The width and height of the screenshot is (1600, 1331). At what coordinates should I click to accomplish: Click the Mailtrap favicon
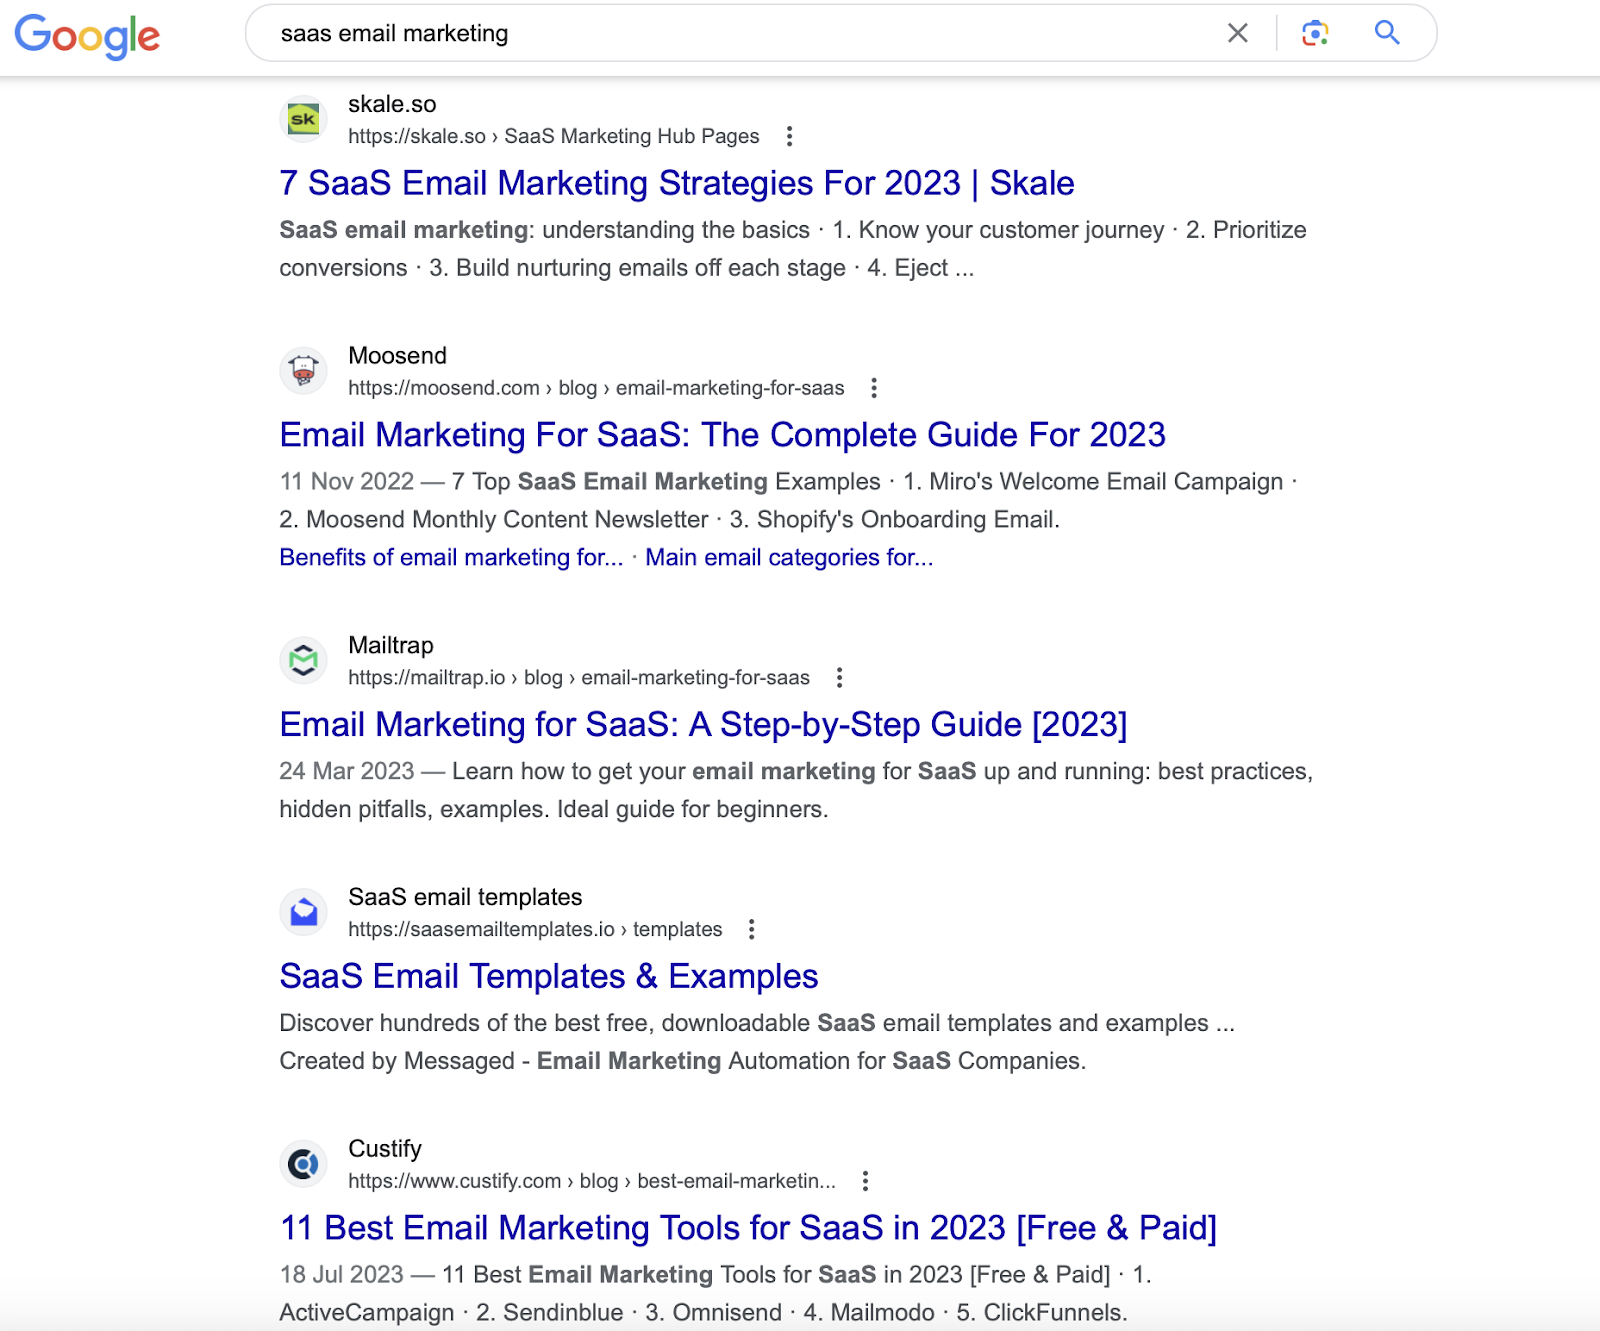click(x=303, y=661)
